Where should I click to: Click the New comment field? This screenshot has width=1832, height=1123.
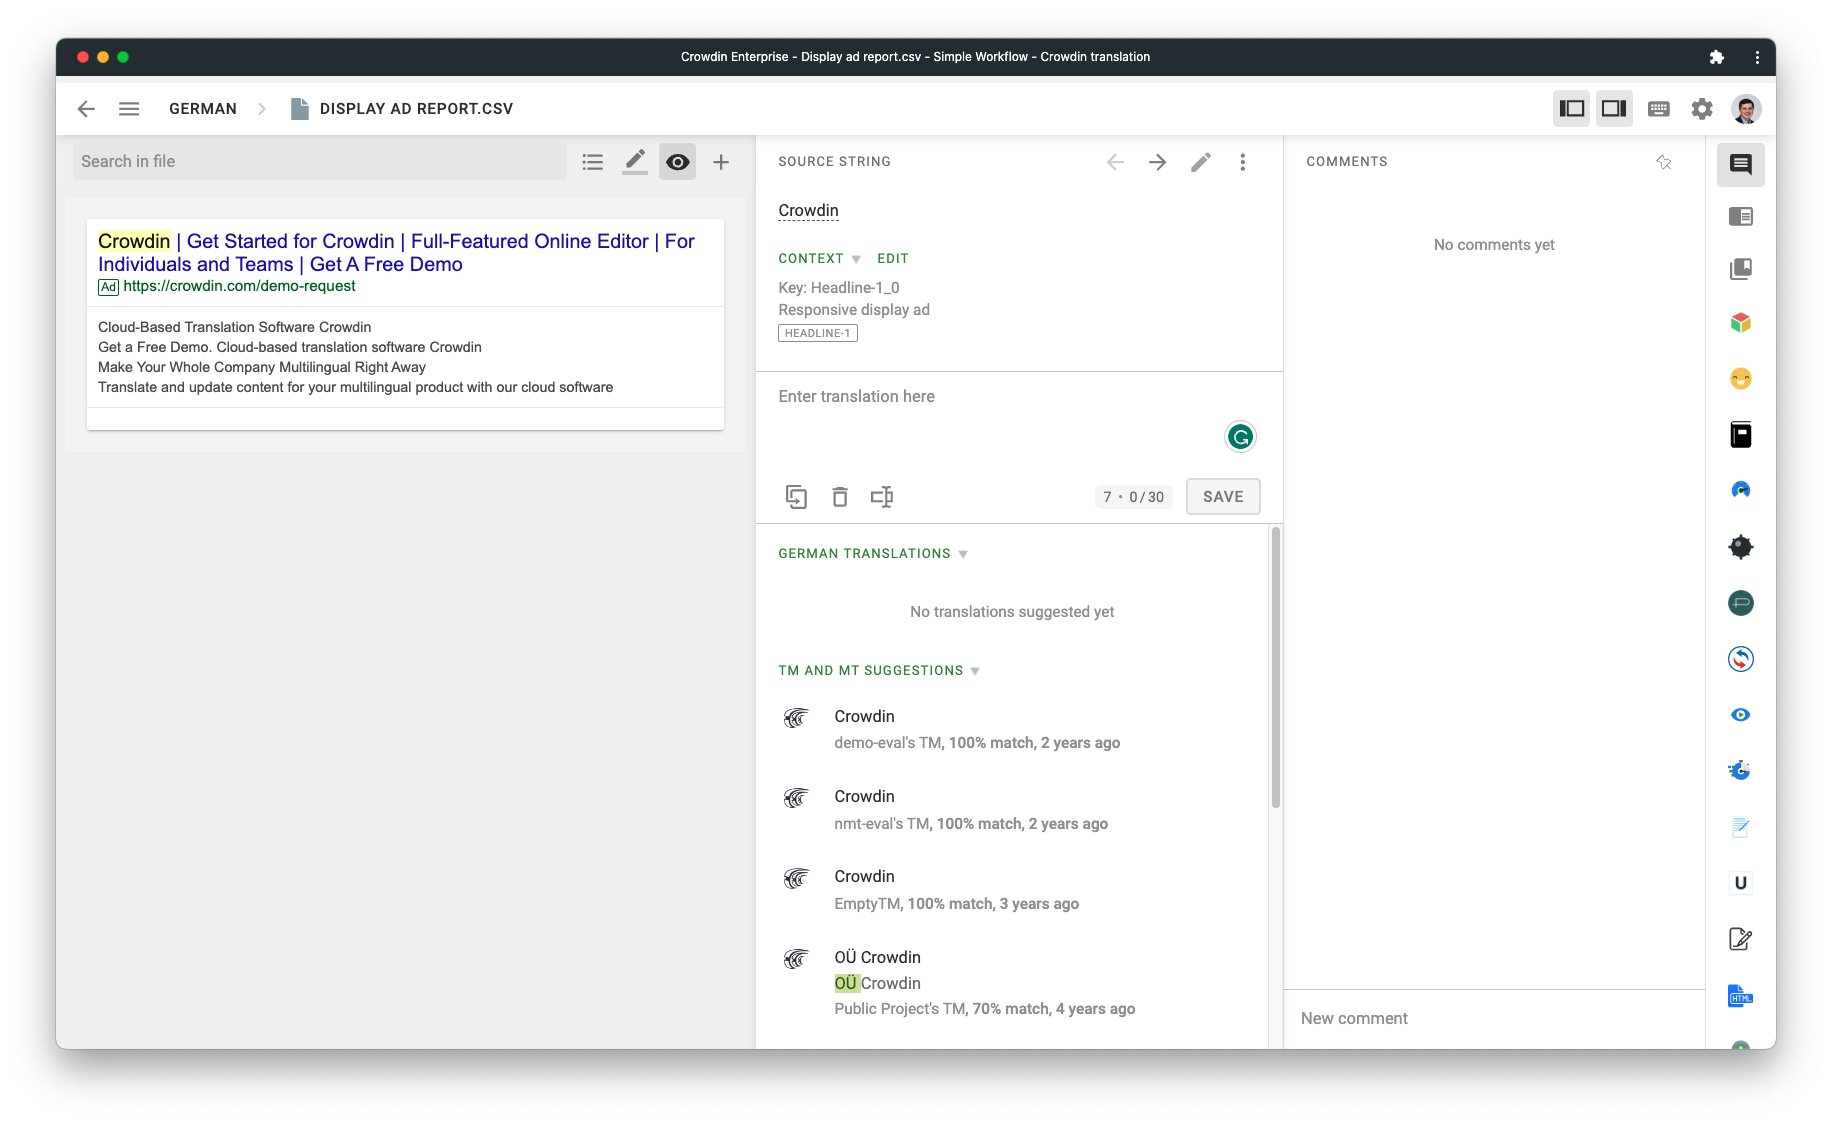[1494, 1019]
